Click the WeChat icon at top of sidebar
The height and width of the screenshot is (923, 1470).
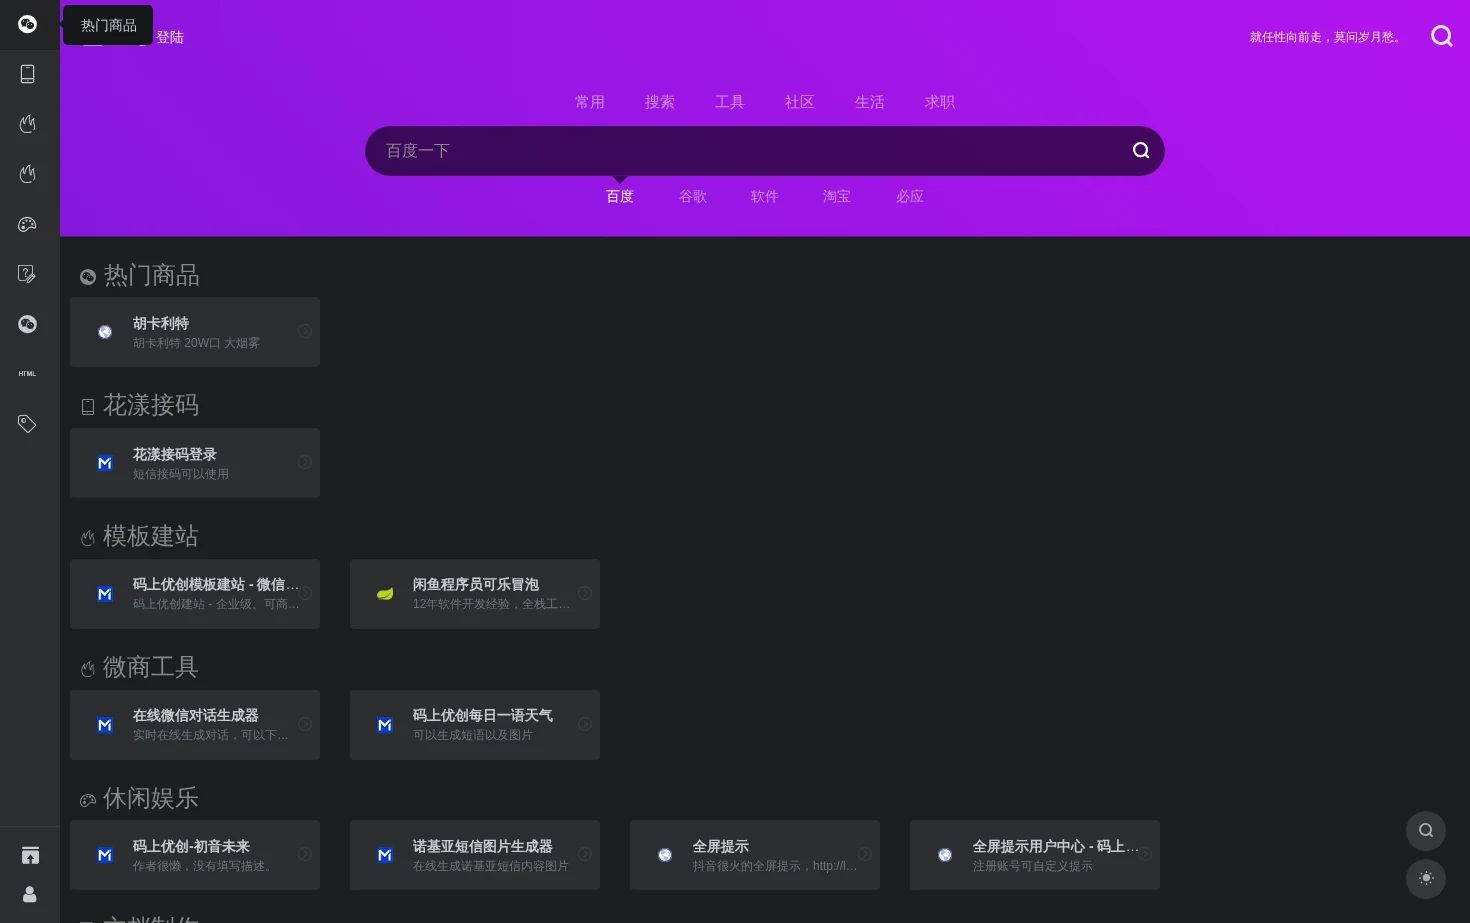tap(28, 24)
